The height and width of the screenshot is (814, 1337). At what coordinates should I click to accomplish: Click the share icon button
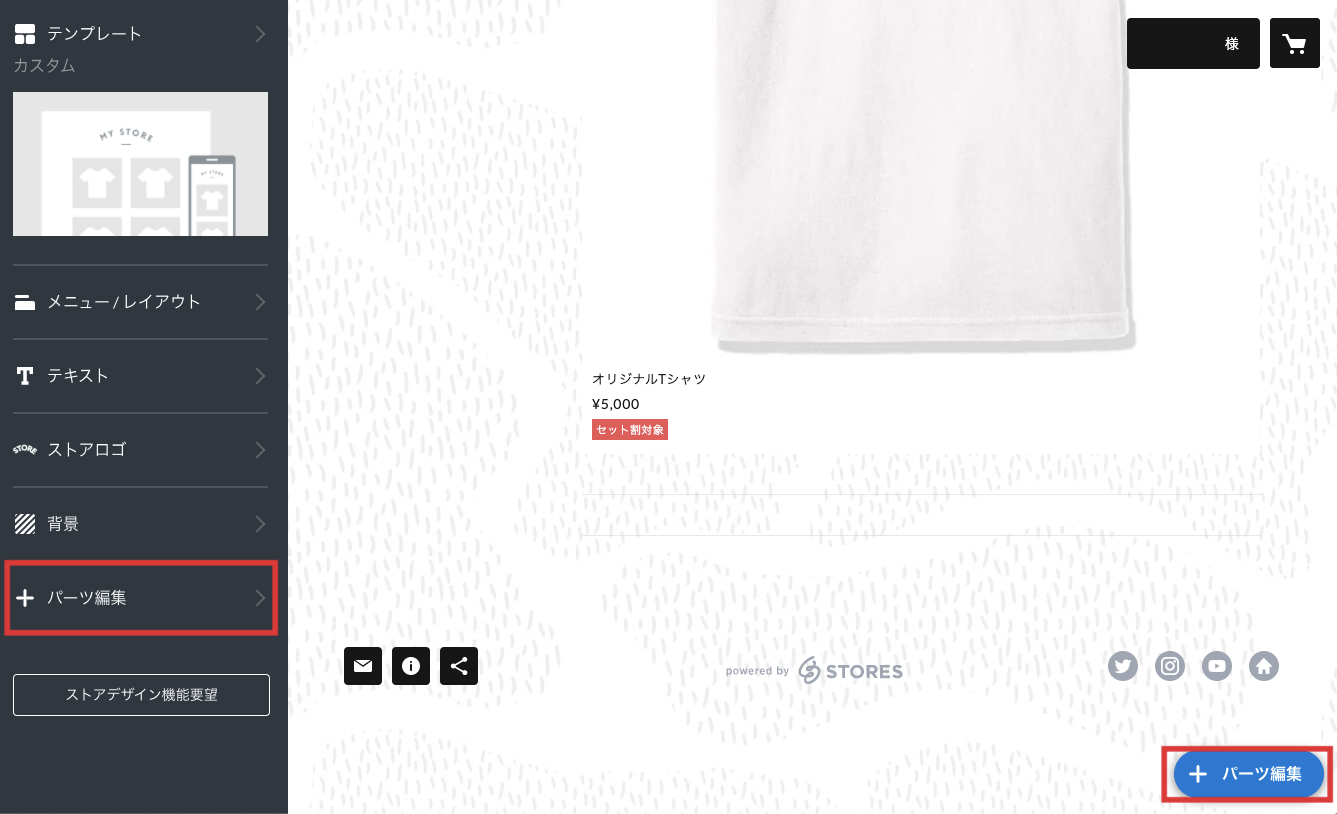[459, 666]
